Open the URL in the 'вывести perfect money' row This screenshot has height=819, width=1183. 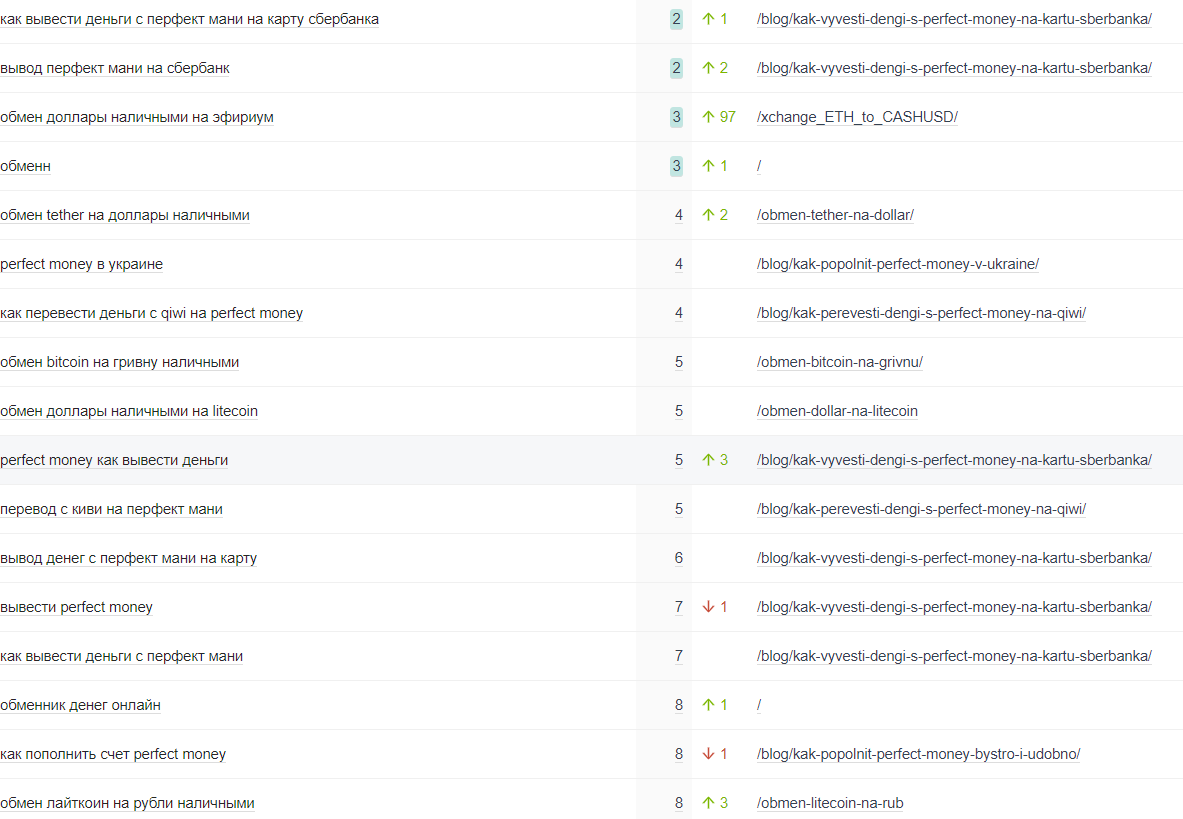954,607
